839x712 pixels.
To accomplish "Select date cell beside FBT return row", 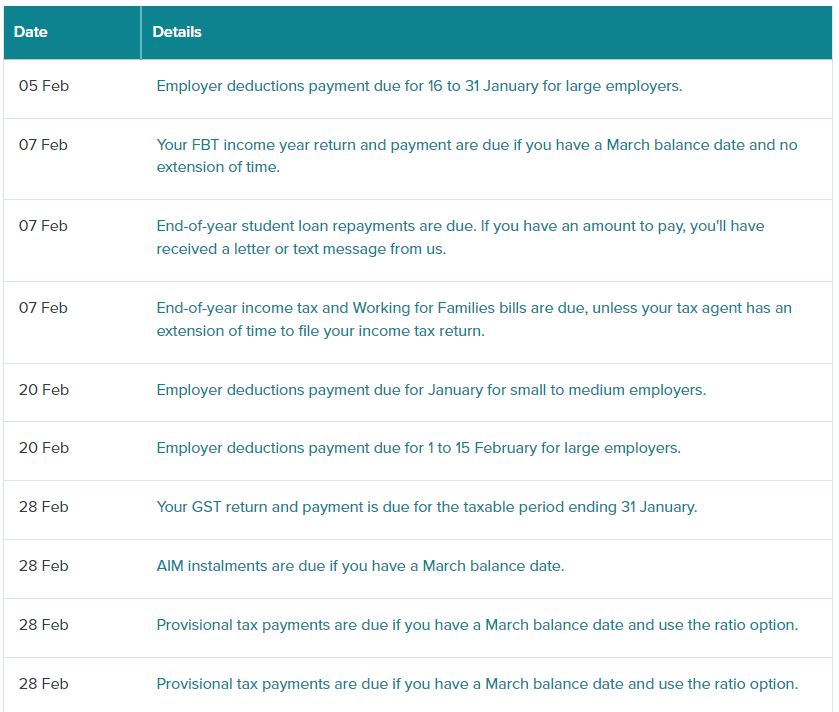I will [x=43, y=145].
